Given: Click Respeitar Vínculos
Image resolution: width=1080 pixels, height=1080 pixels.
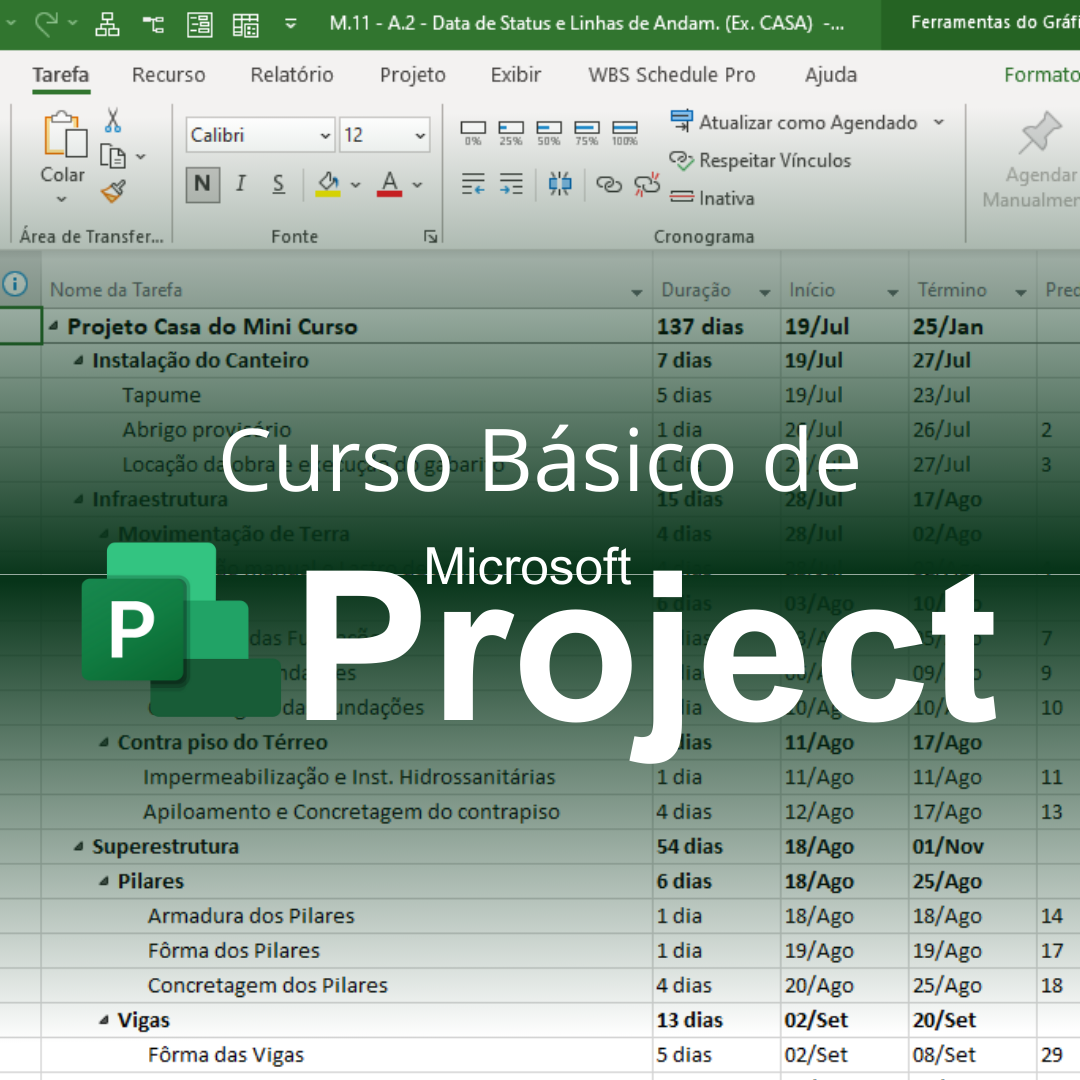Looking at the screenshot, I should 760,160.
